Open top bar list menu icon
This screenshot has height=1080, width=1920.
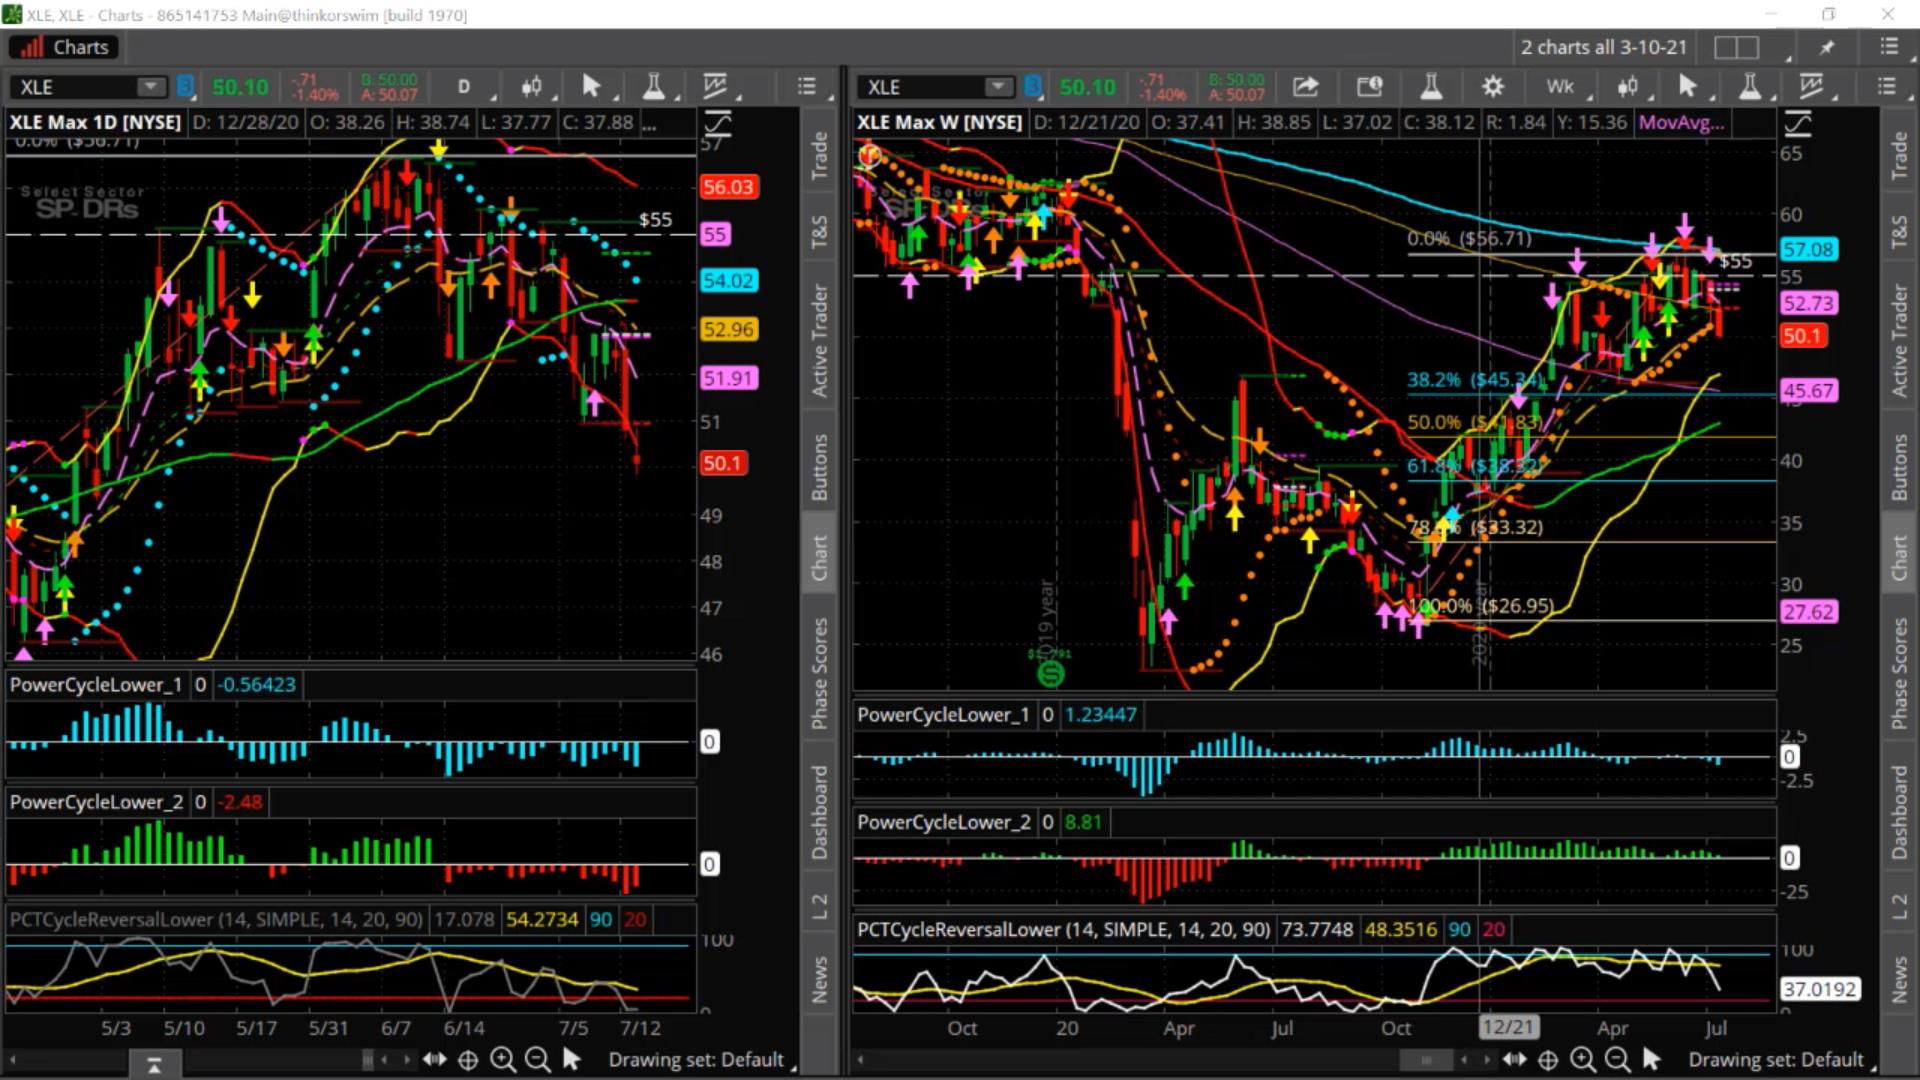[x=1889, y=47]
